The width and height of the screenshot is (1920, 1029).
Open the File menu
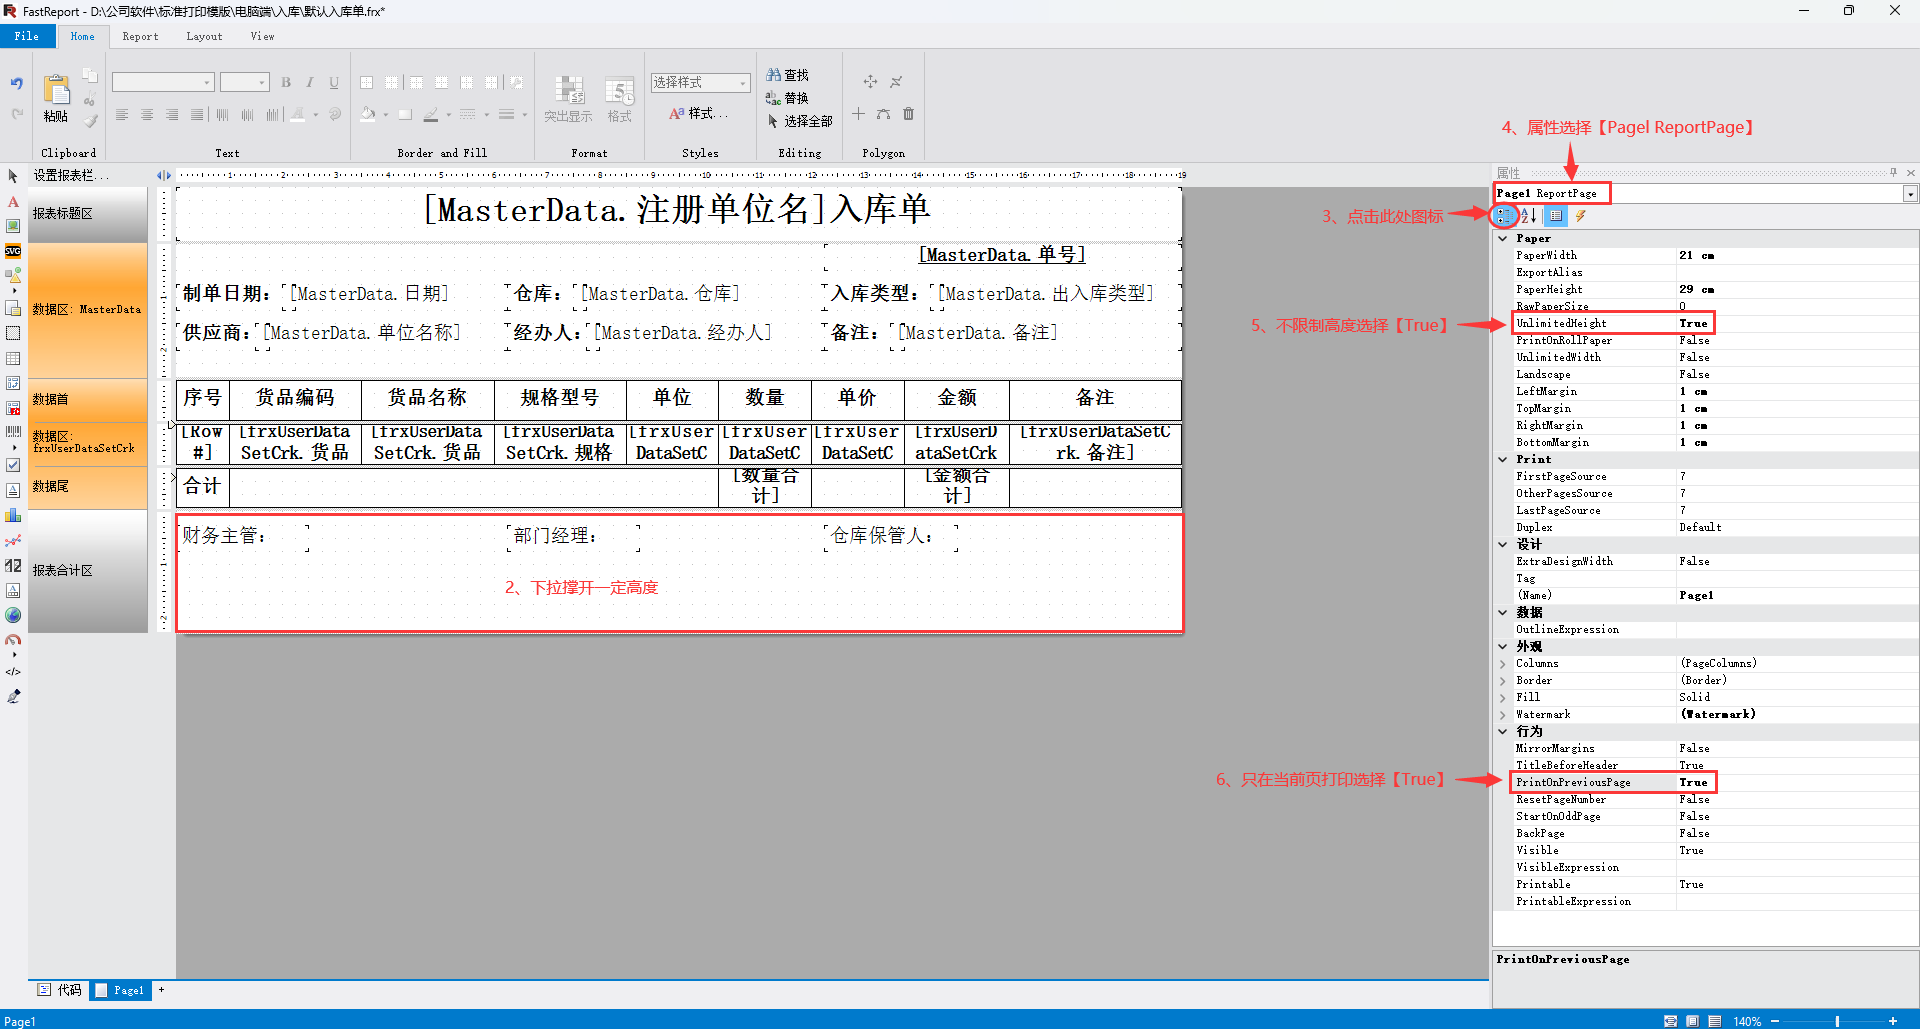click(x=27, y=36)
